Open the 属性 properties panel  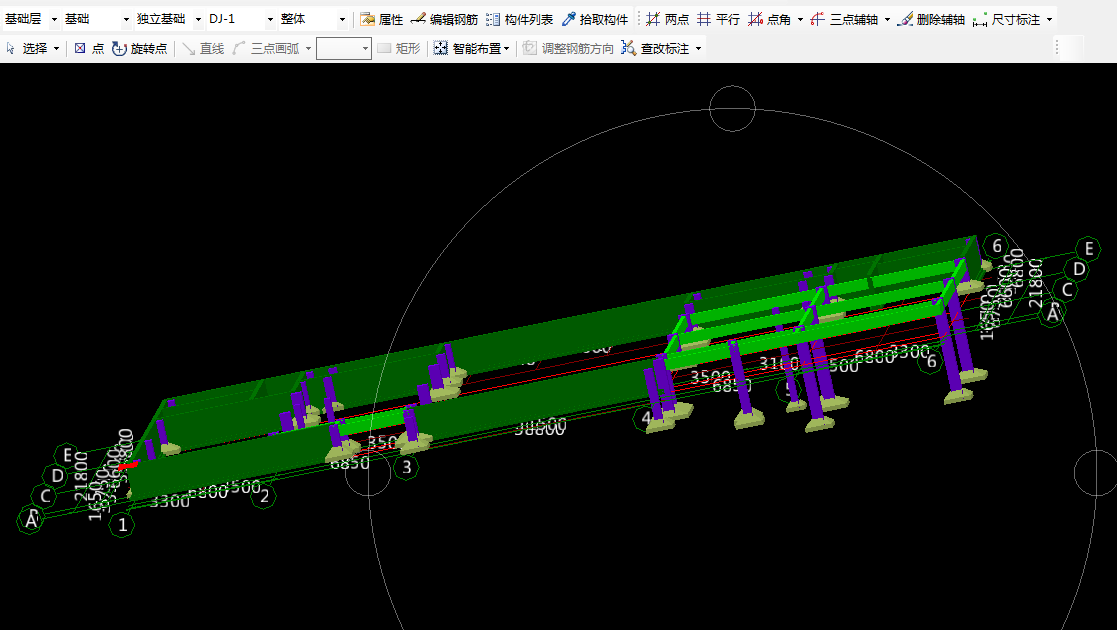[x=382, y=19]
